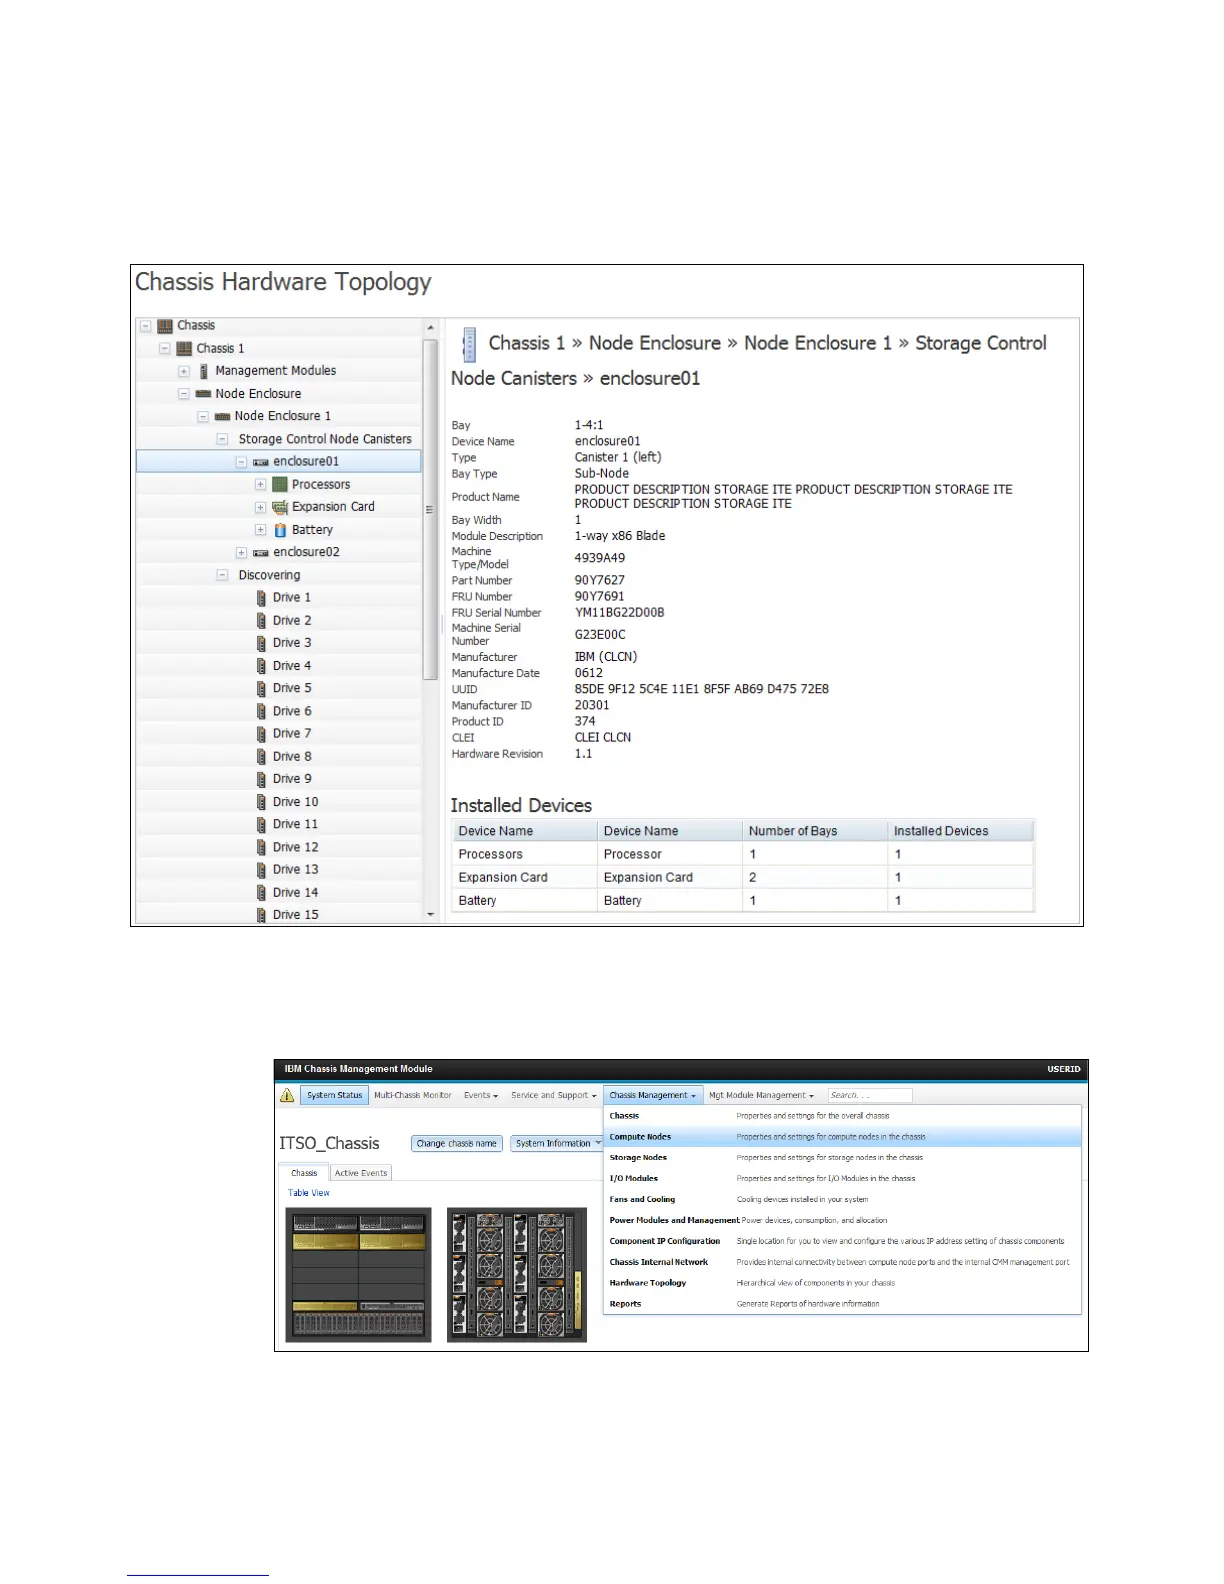Click the chassis front view thumbnail
This screenshot has height=1584, width=1224.
358,1275
